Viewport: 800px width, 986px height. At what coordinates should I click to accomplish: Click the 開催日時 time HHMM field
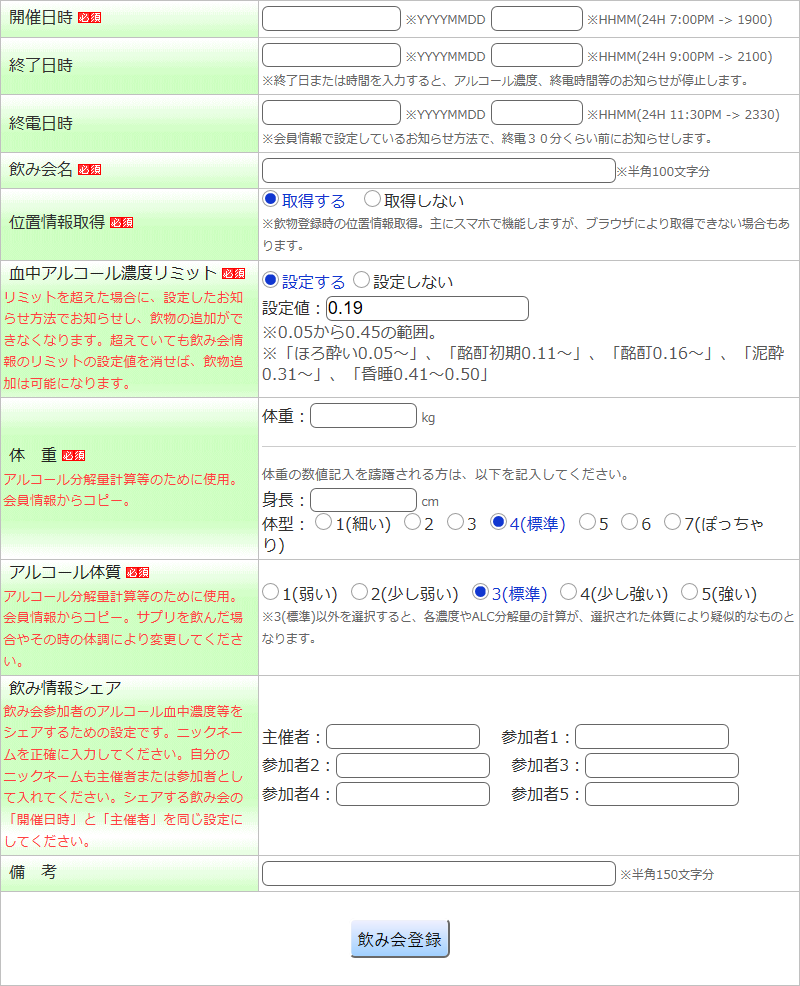tap(536, 19)
